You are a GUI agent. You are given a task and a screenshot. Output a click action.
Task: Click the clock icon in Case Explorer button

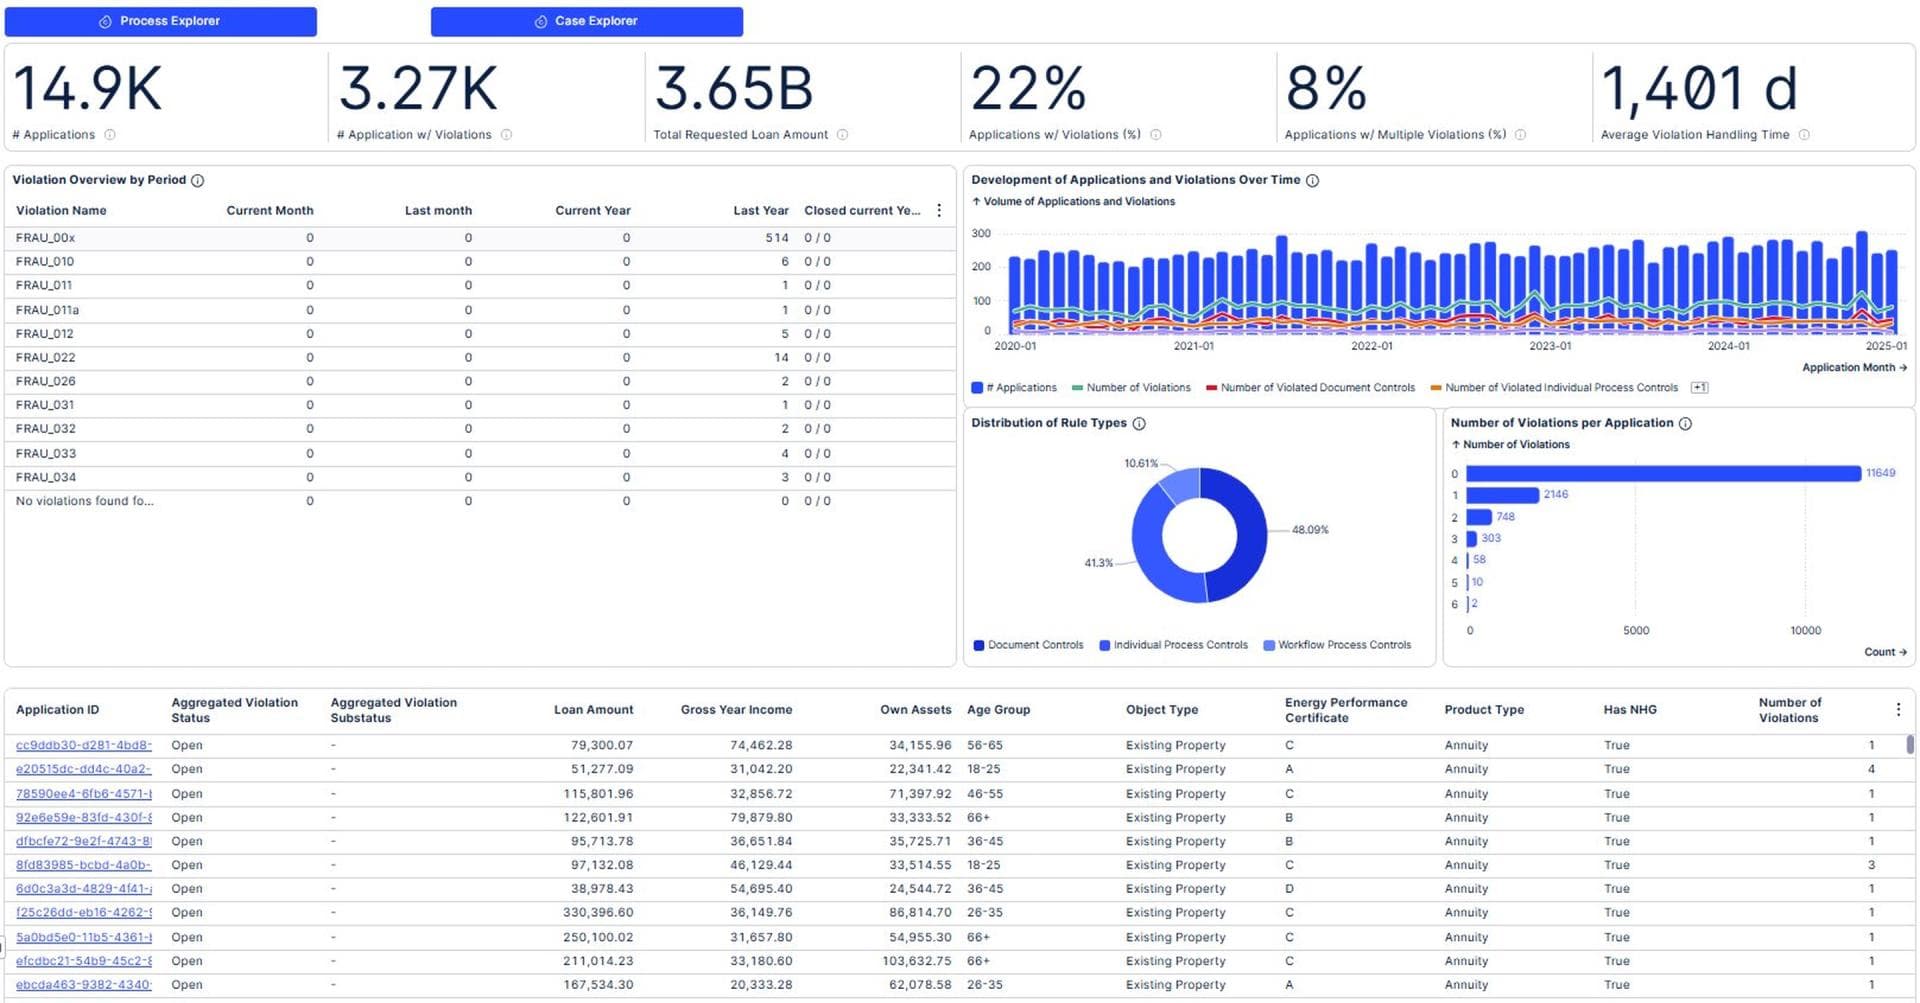click(541, 21)
